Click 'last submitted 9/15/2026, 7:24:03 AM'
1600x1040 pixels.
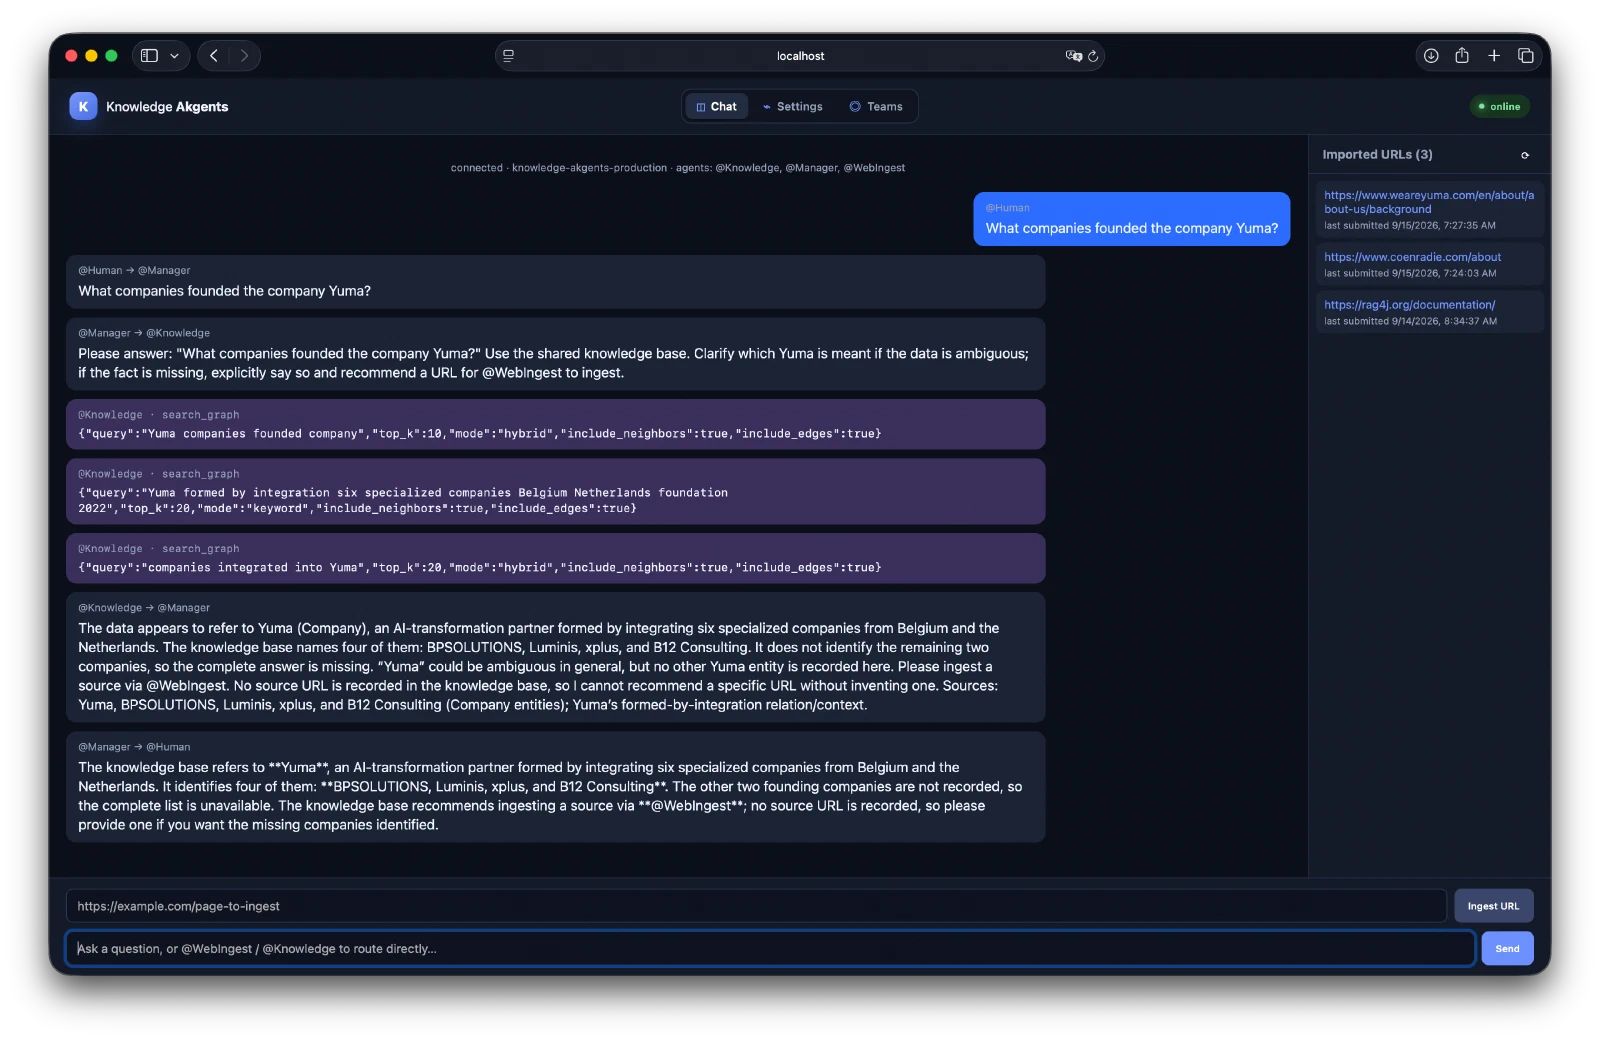point(1410,273)
